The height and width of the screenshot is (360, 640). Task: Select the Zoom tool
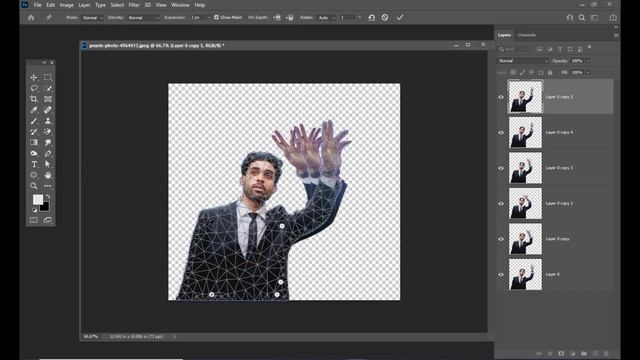(x=34, y=186)
